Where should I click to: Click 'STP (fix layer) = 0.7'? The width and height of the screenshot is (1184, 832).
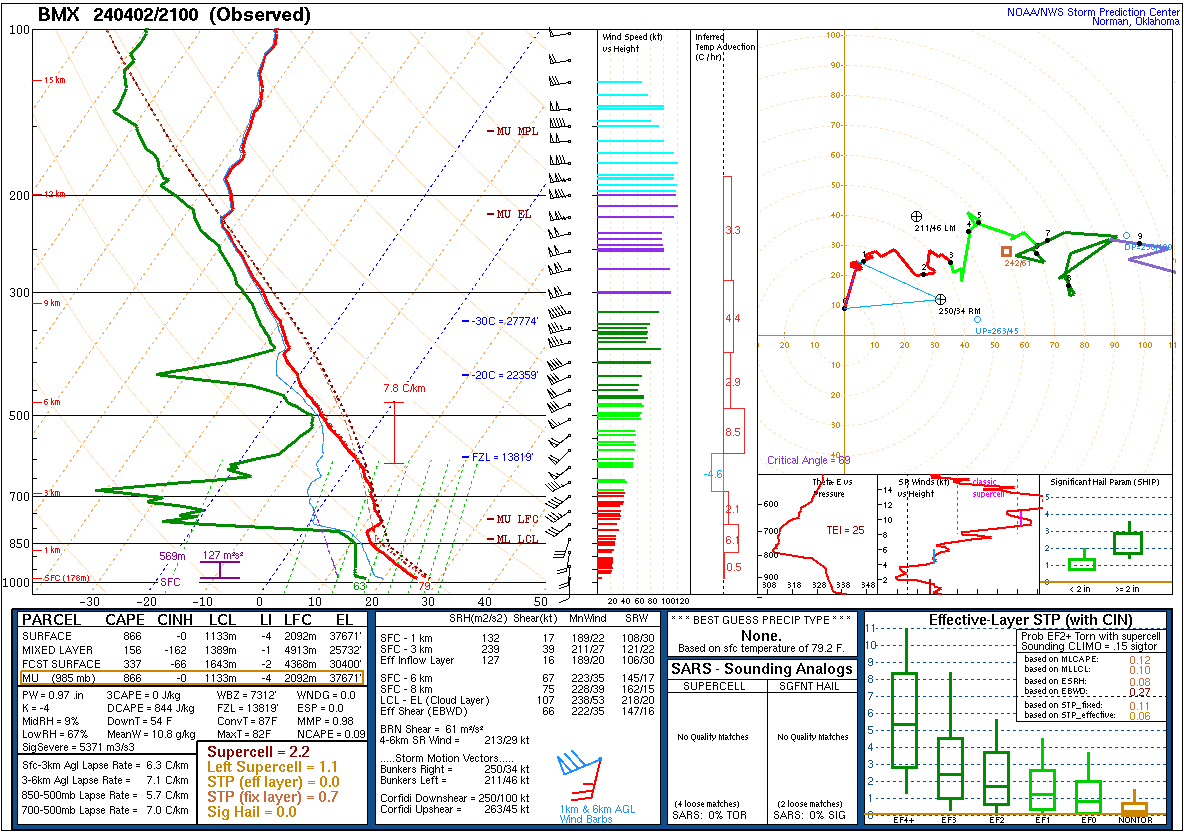click(273, 797)
